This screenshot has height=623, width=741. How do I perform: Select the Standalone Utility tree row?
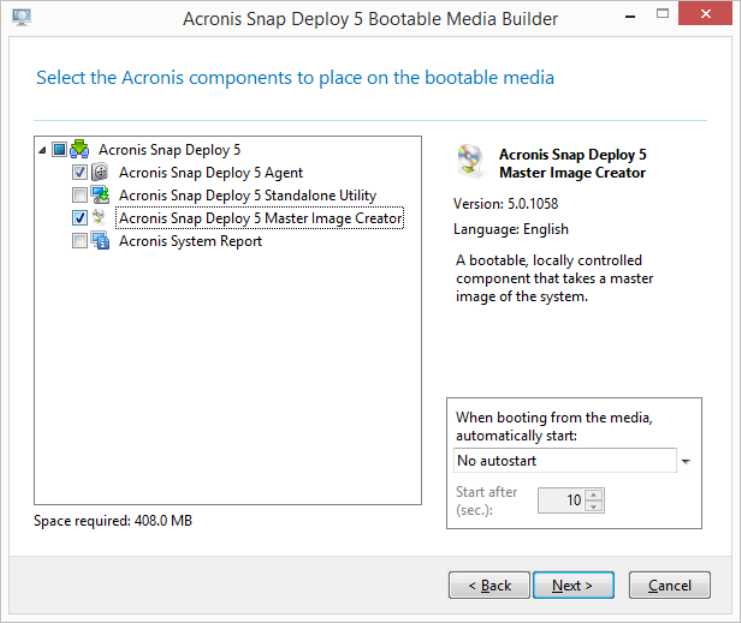248,195
